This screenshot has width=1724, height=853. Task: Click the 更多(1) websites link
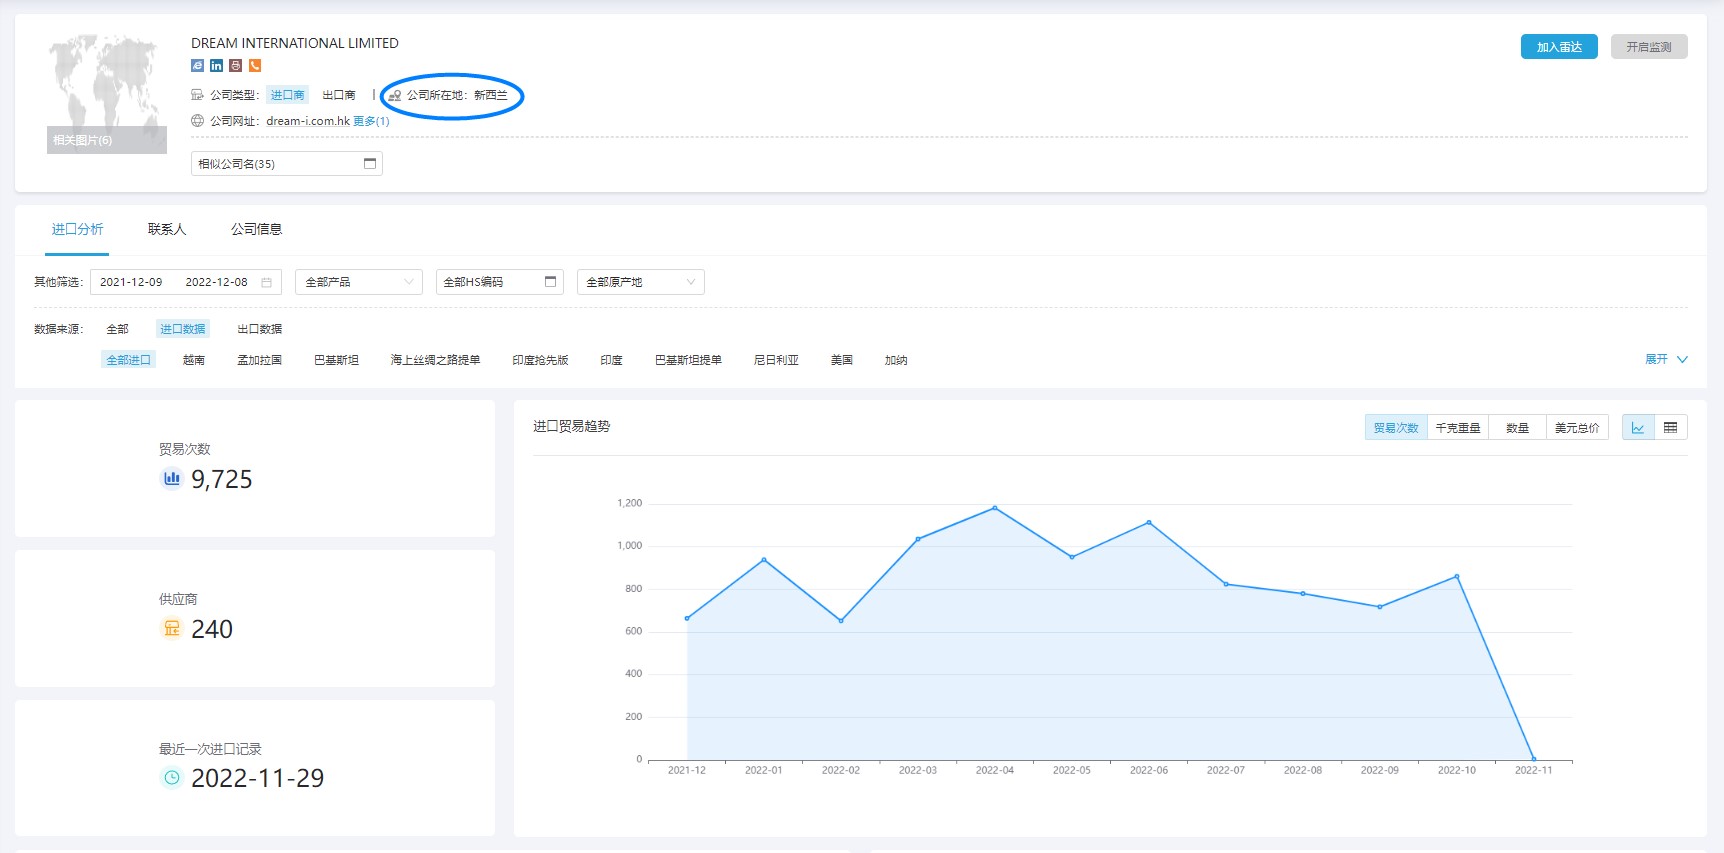point(371,121)
